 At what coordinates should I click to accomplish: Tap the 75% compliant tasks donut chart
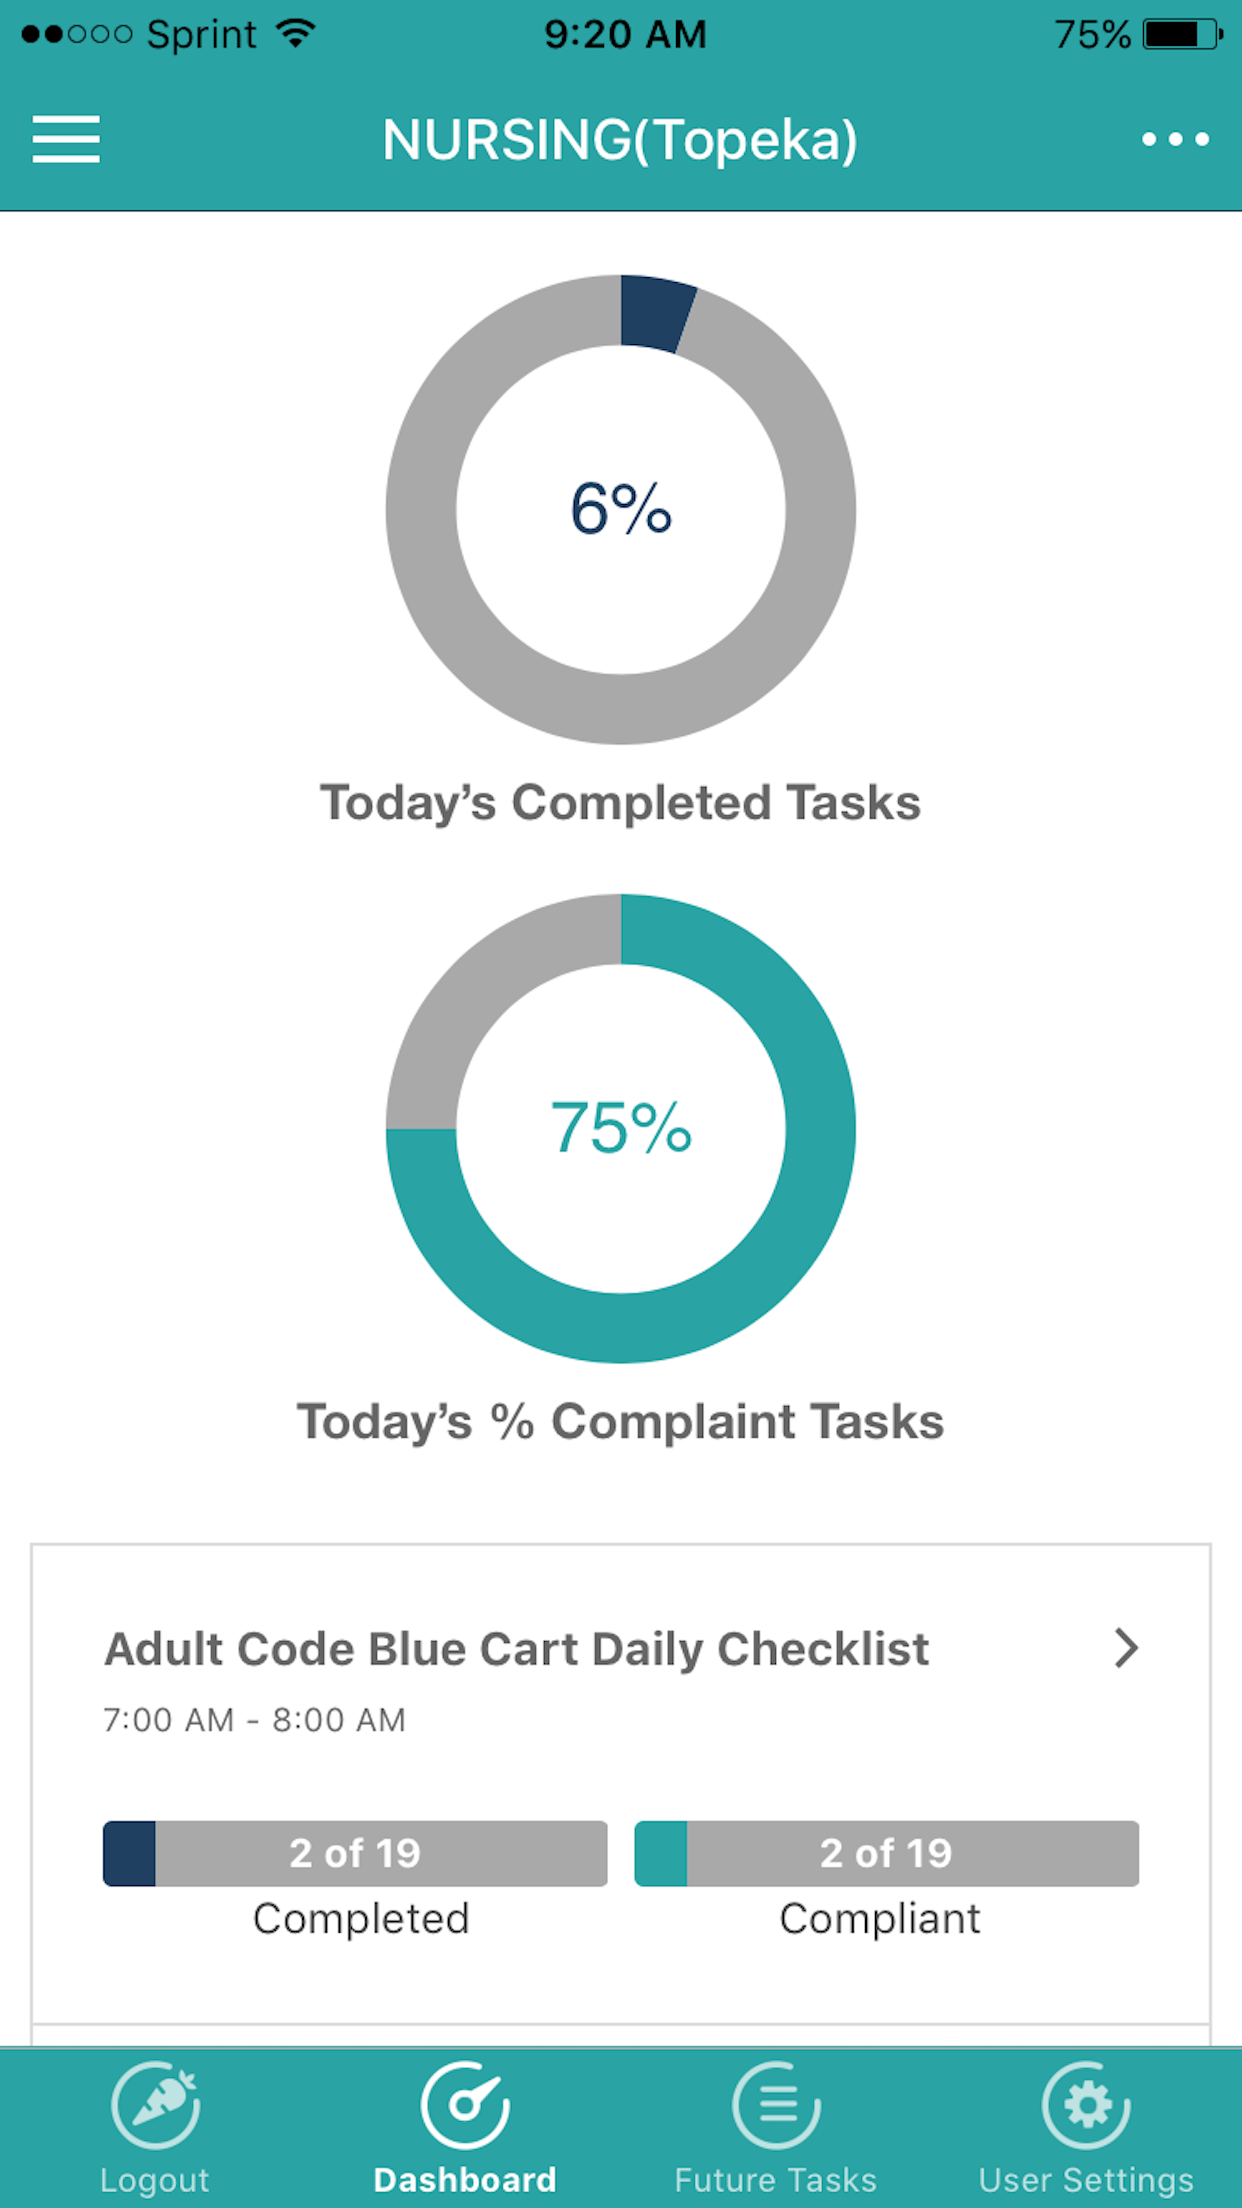[621, 1128]
